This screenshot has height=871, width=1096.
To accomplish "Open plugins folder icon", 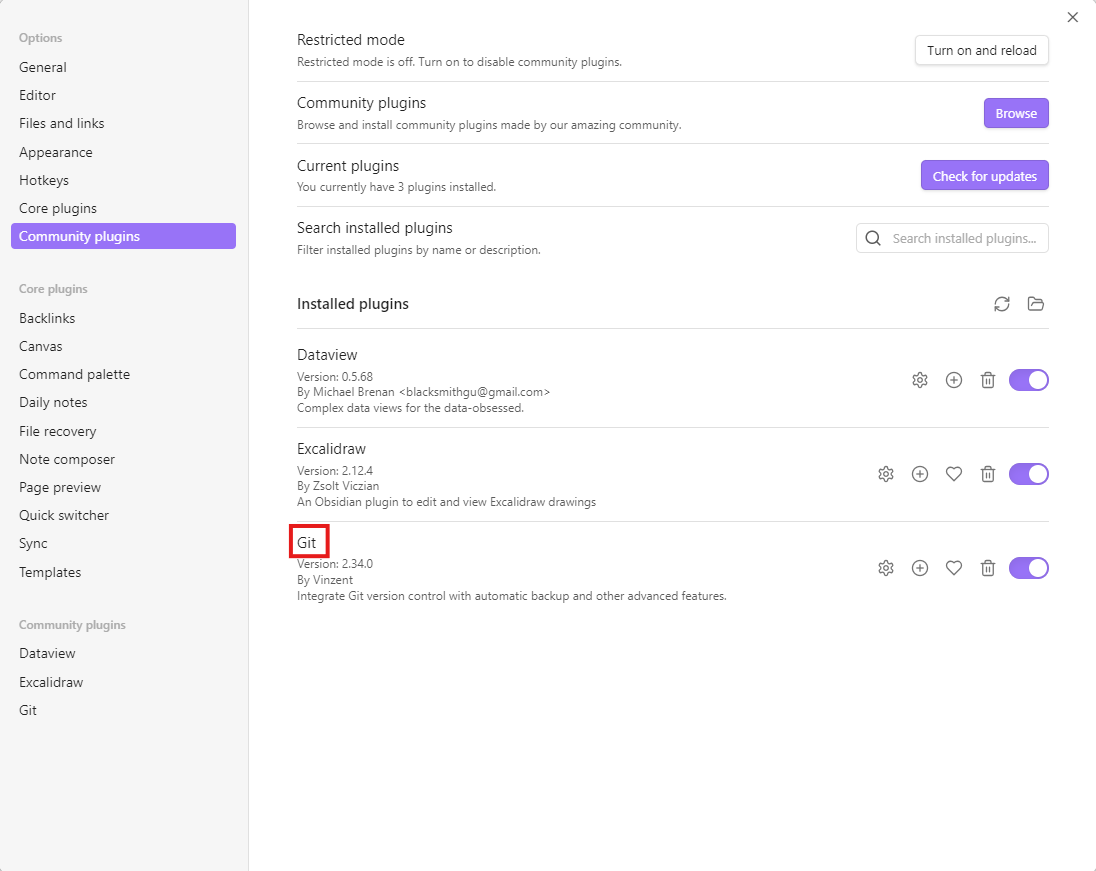I will click(1036, 304).
